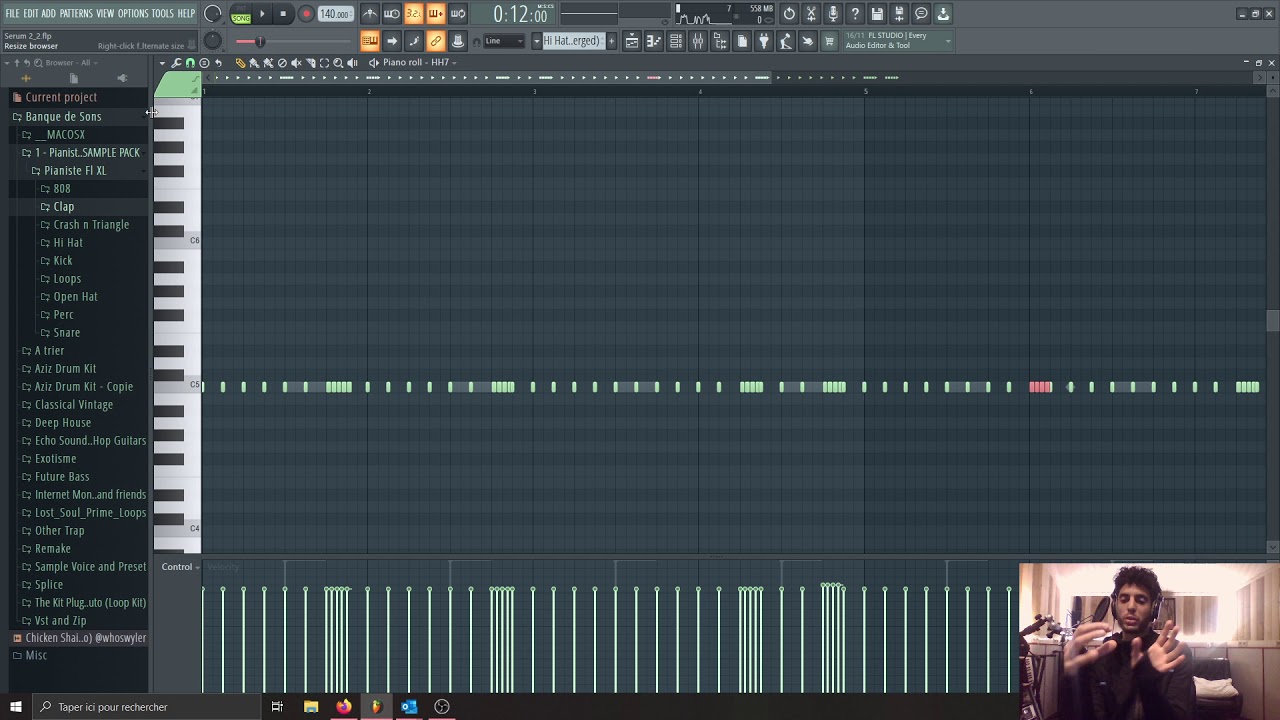Save the project with floppy disk icon

[877, 14]
